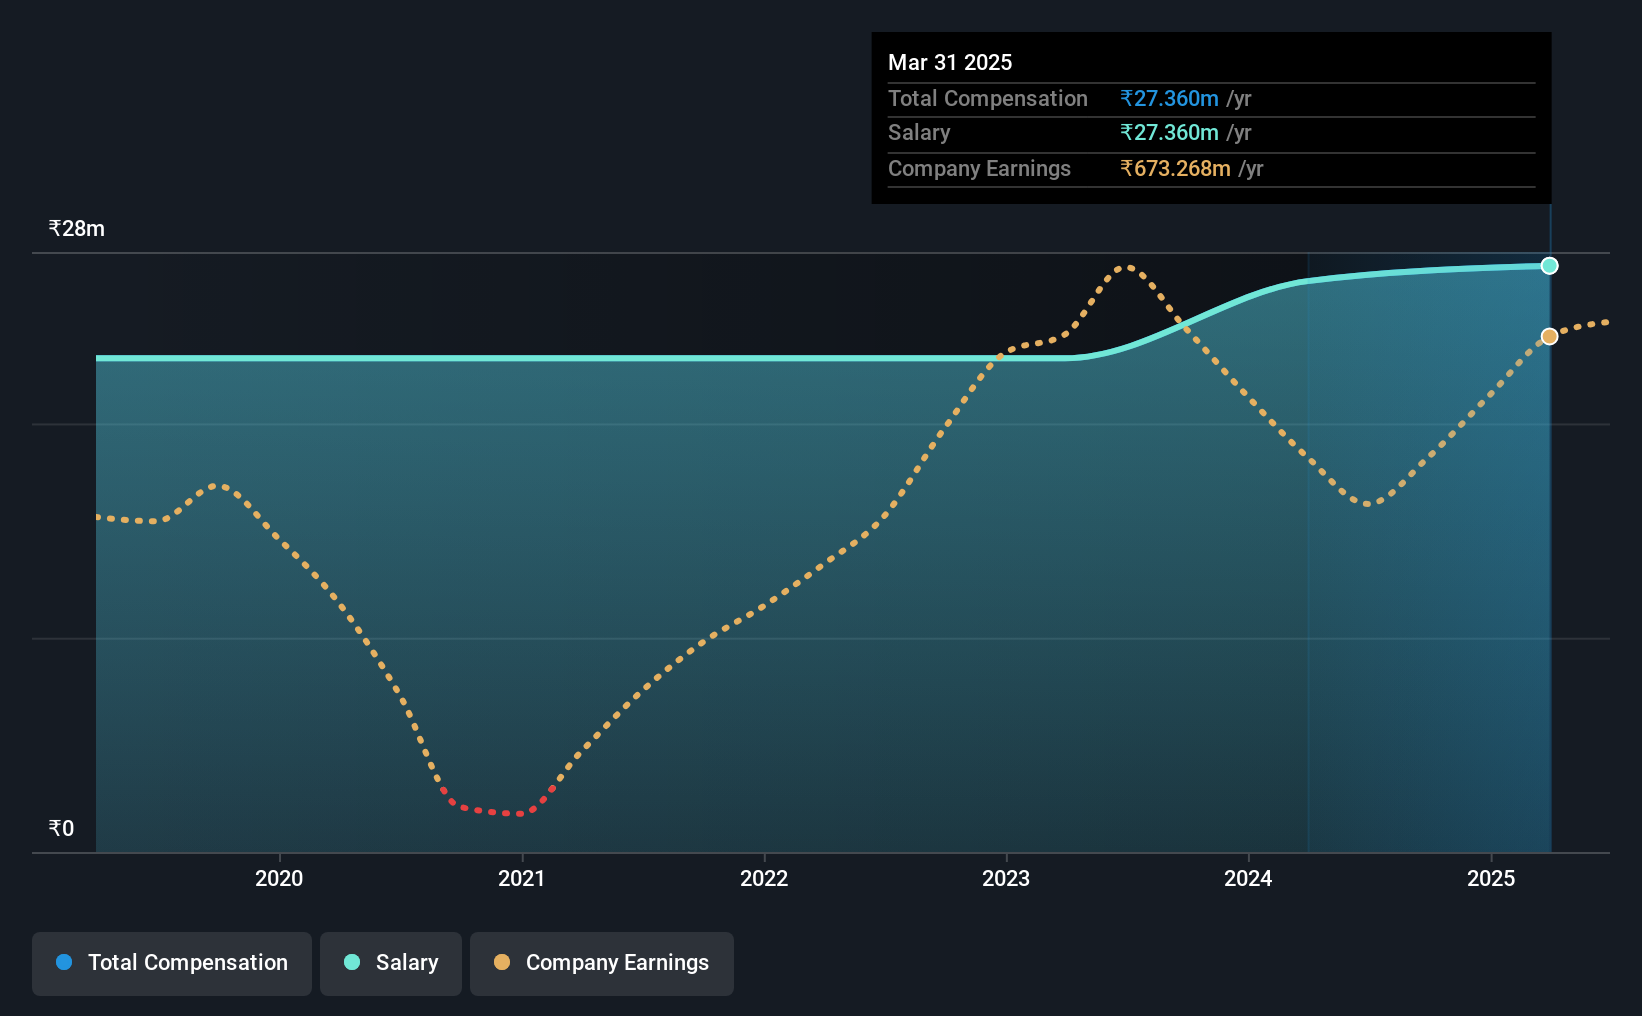Click the tooltip Total Compensation row label

tap(988, 99)
